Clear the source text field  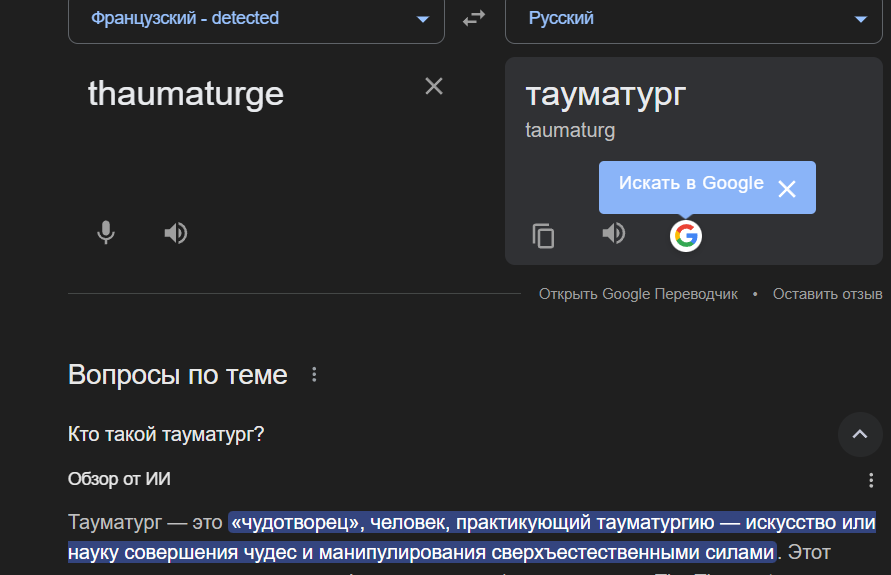point(434,87)
